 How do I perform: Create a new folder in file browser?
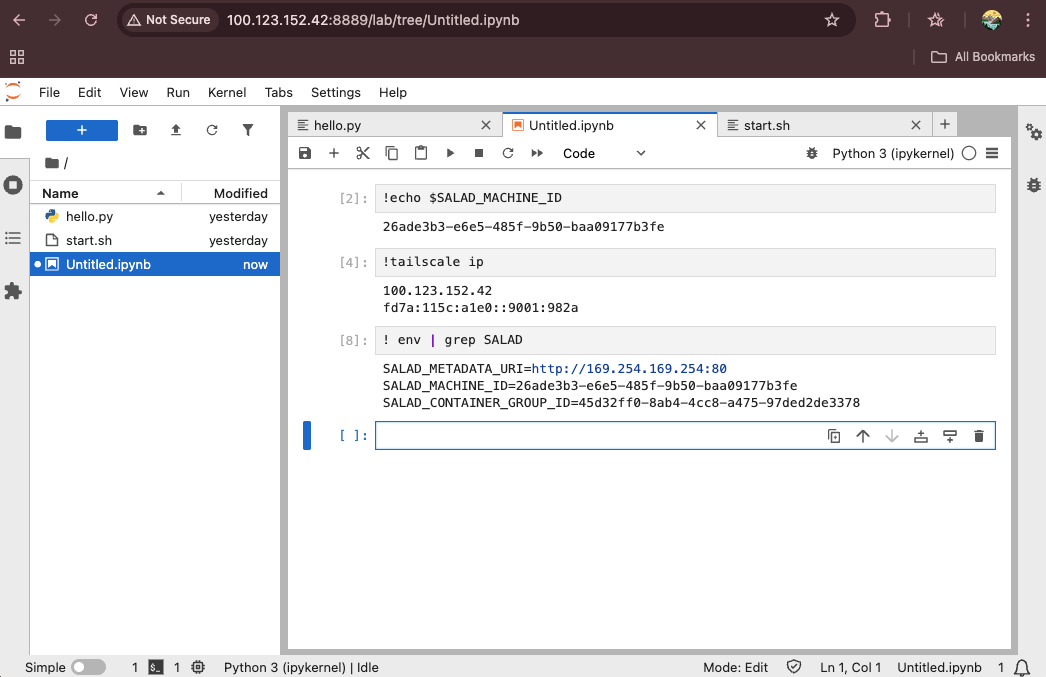coord(140,130)
